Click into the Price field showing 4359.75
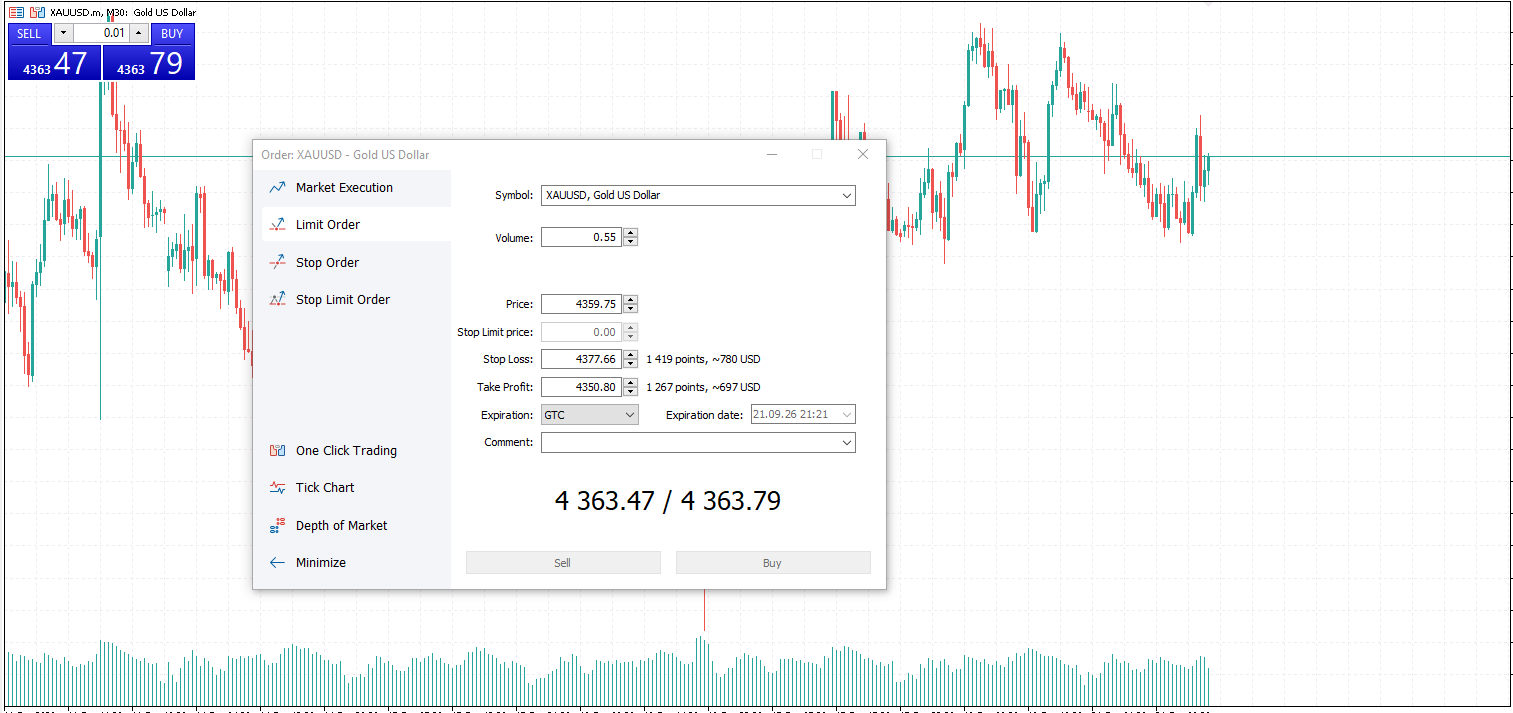This screenshot has width=1513, height=713. tap(581, 304)
